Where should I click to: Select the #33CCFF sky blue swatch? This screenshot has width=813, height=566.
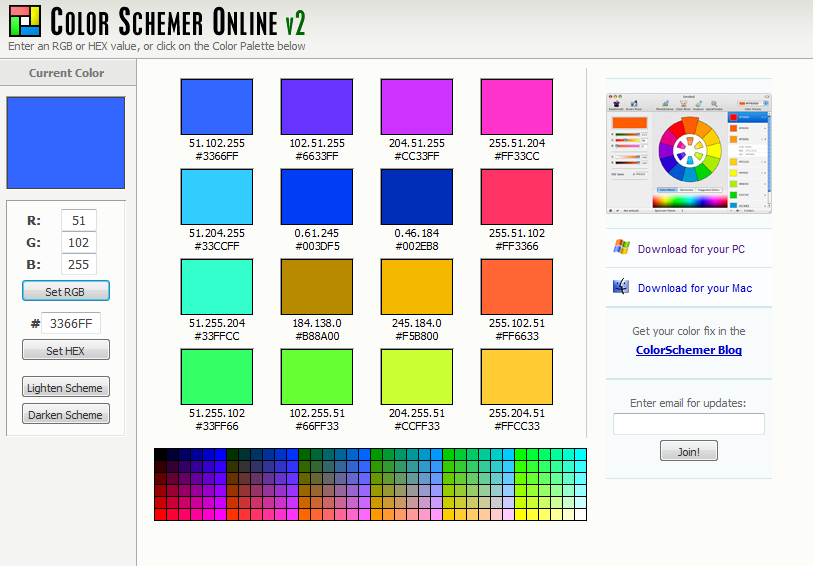(217, 197)
